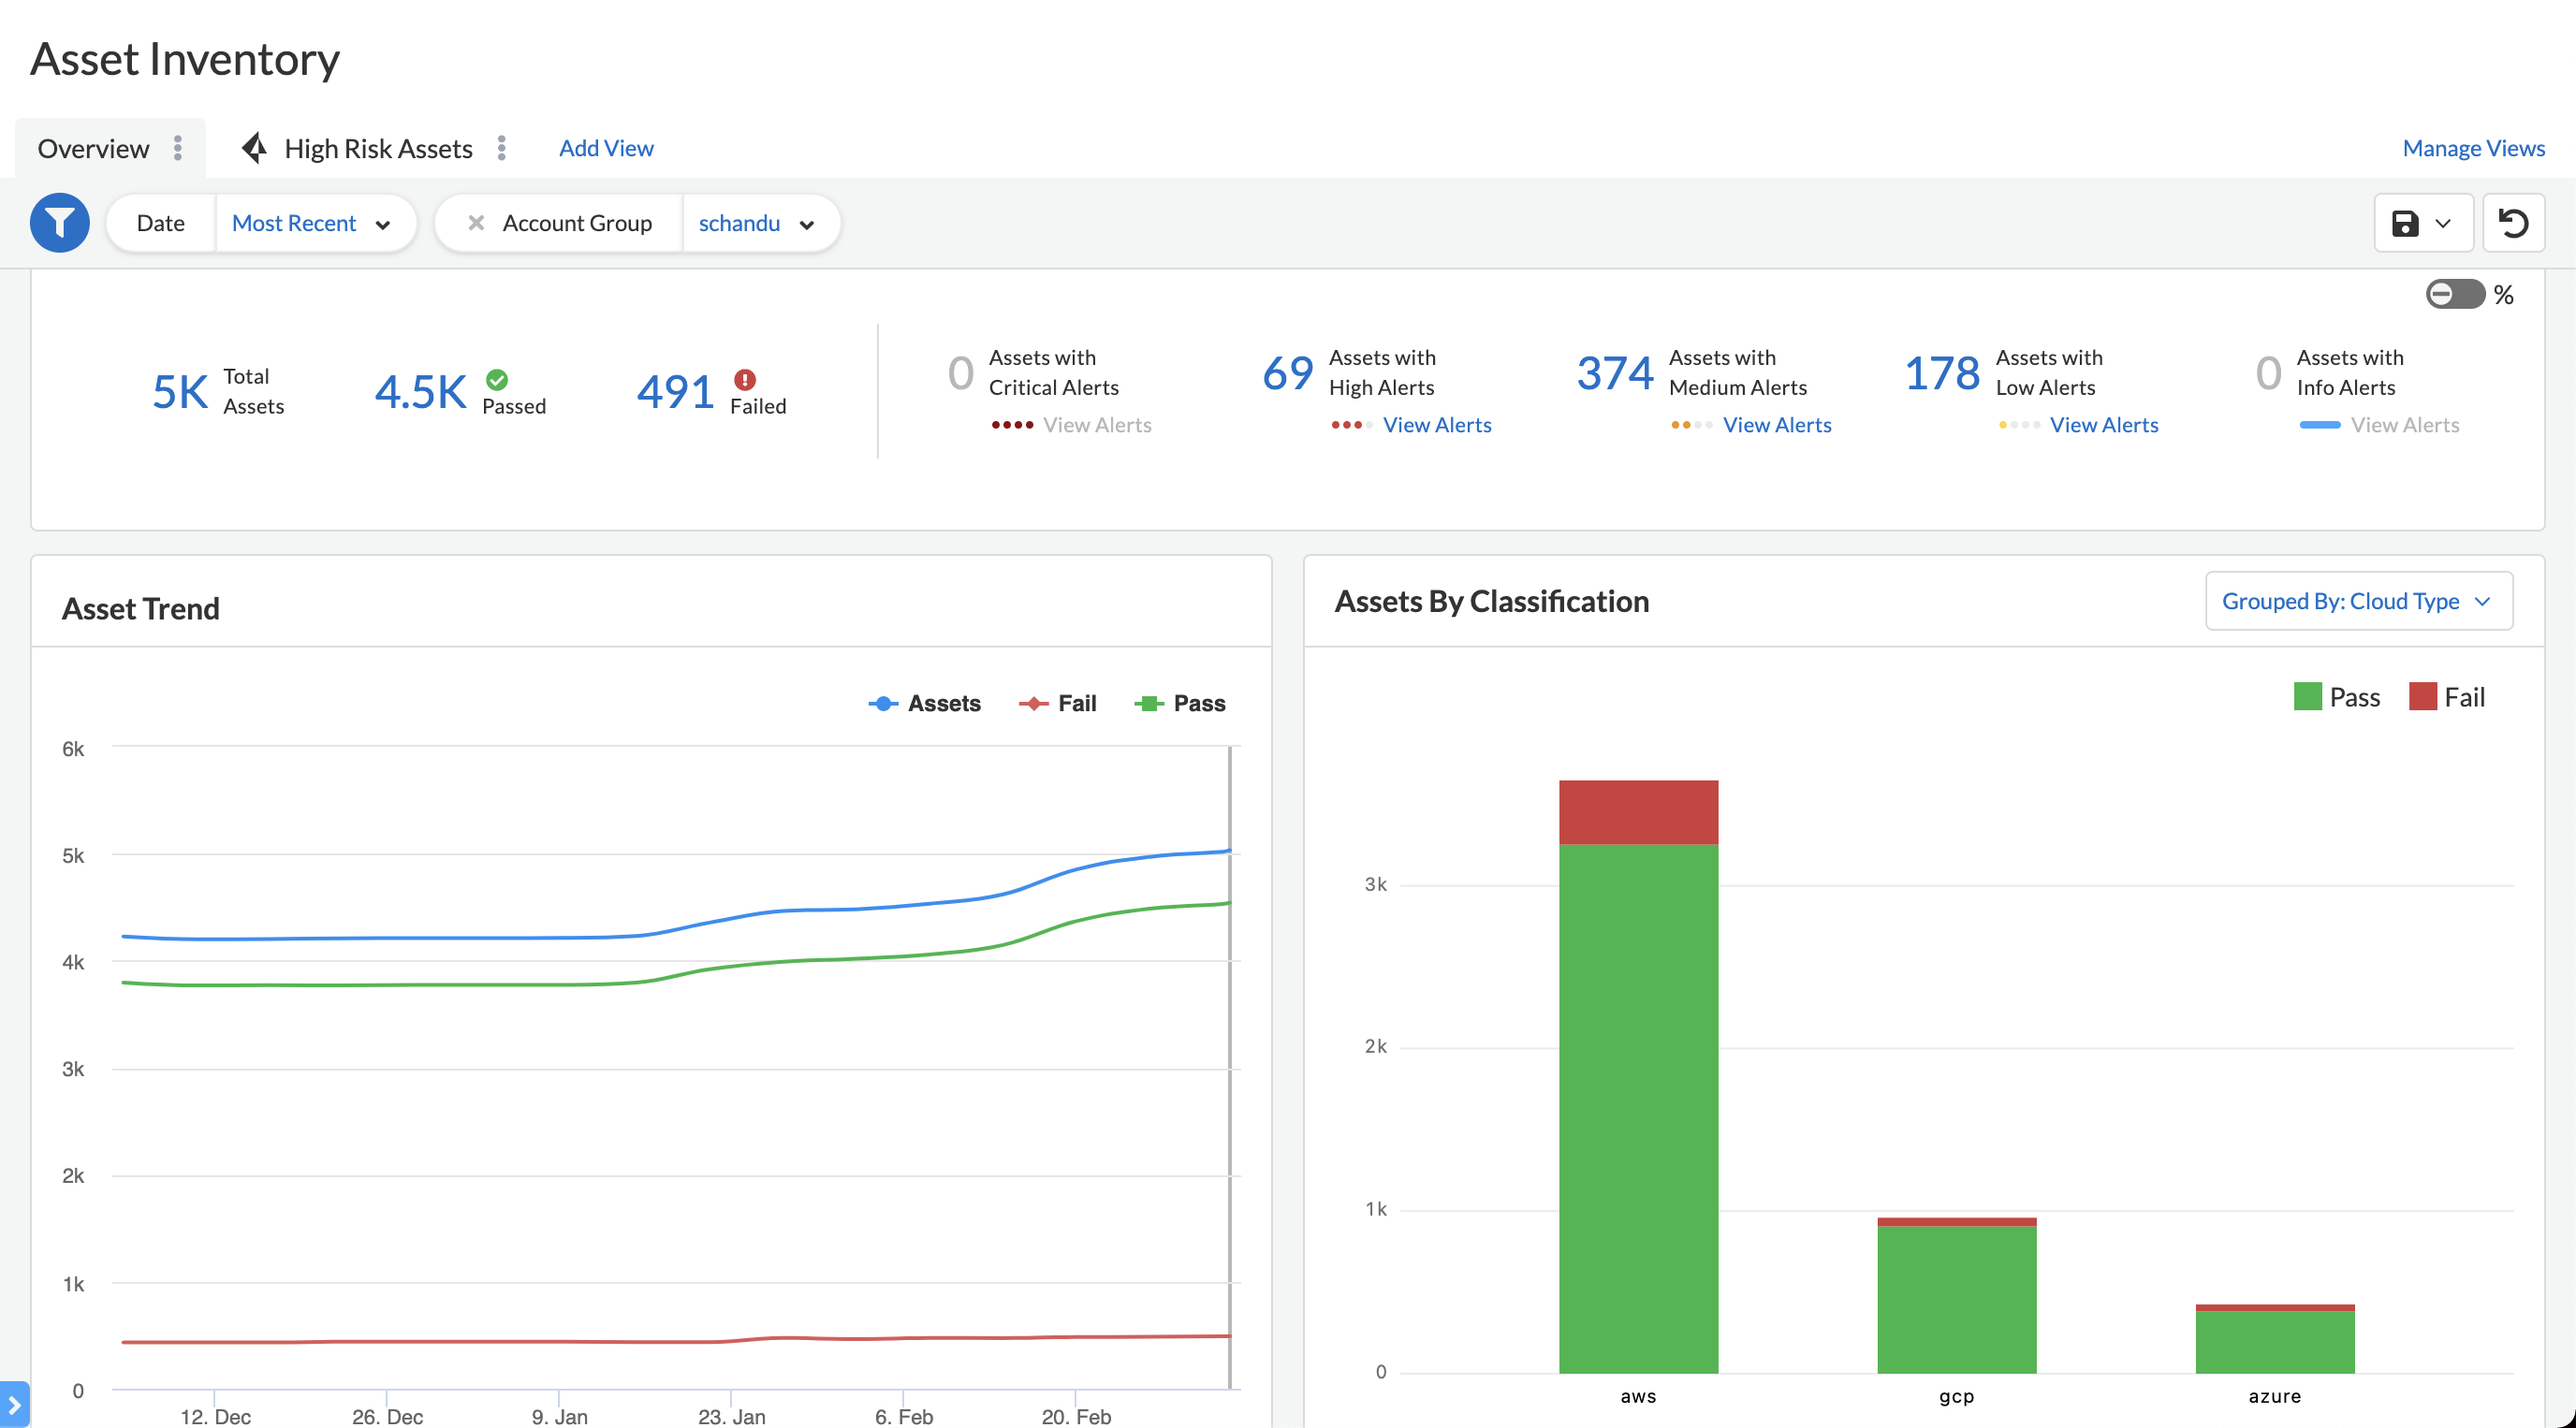Open the Overview tab options kebab menu
The height and width of the screenshot is (1428, 2576).
(x=178, y=148)
